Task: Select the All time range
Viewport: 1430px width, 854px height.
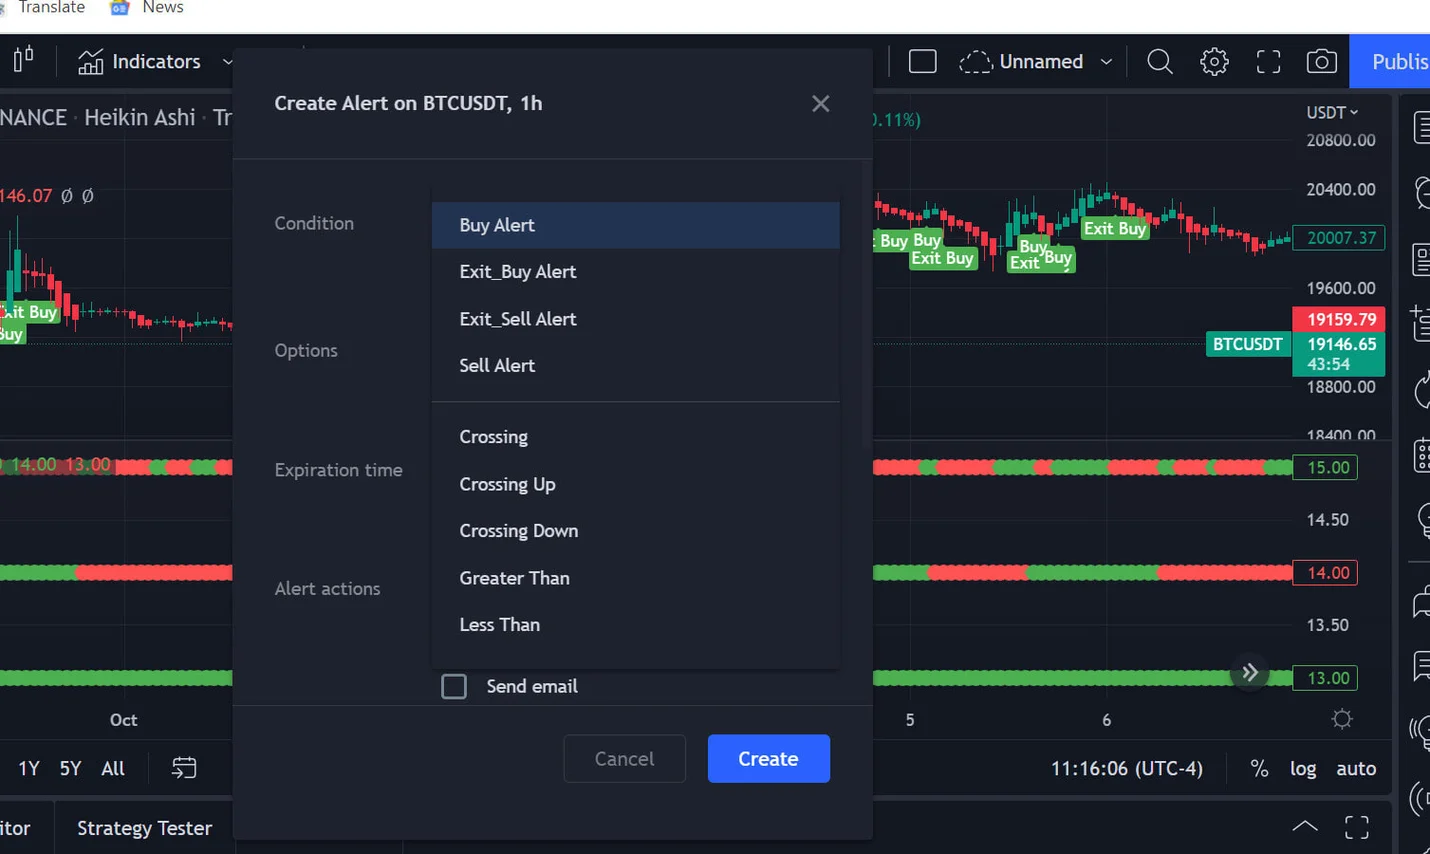Action: point(113,768)
